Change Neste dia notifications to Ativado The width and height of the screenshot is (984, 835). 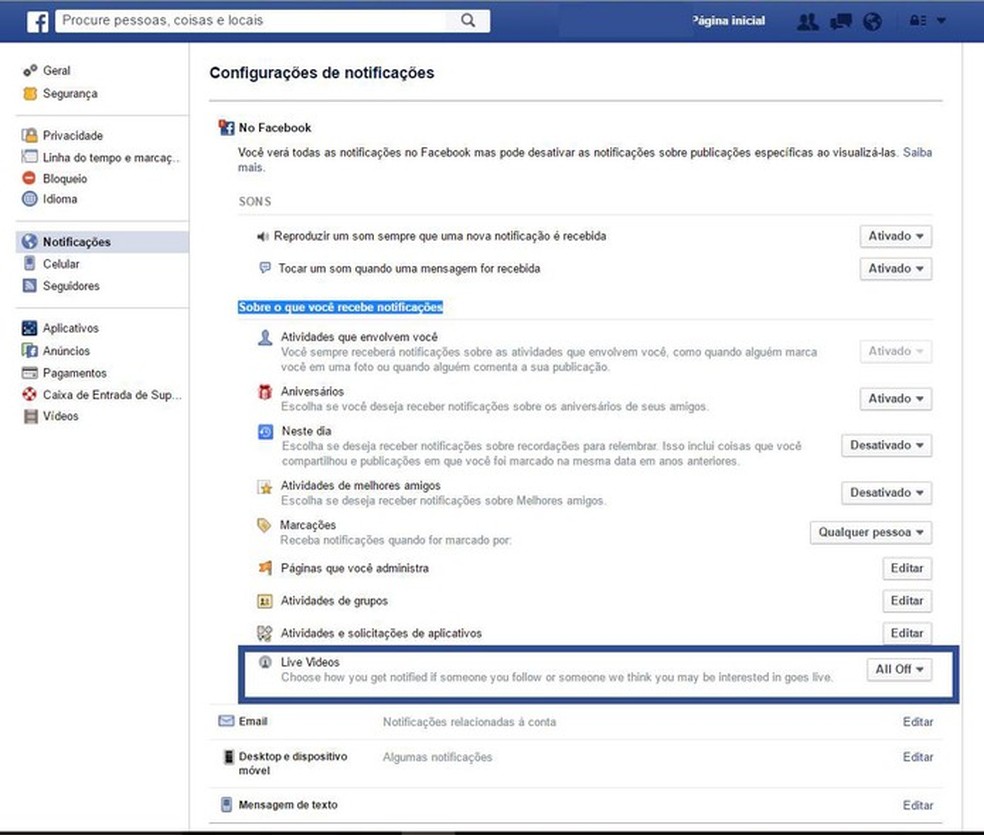(x=885, y=445)
